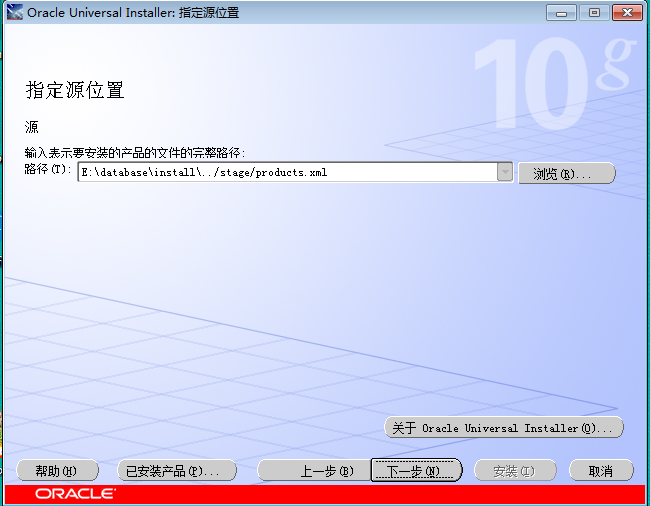This screenshot has height=506, width=650.
Task: Open the path dropdown arrow
Action: 504,172
